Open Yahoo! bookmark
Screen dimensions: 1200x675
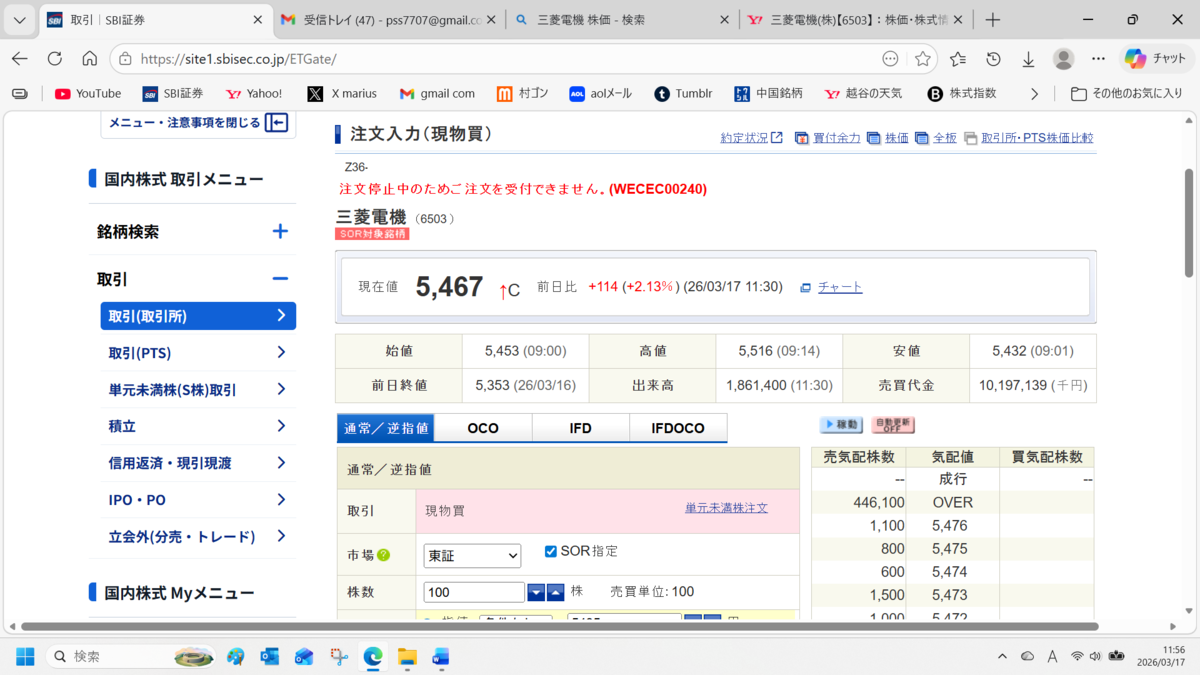point(254,93)
